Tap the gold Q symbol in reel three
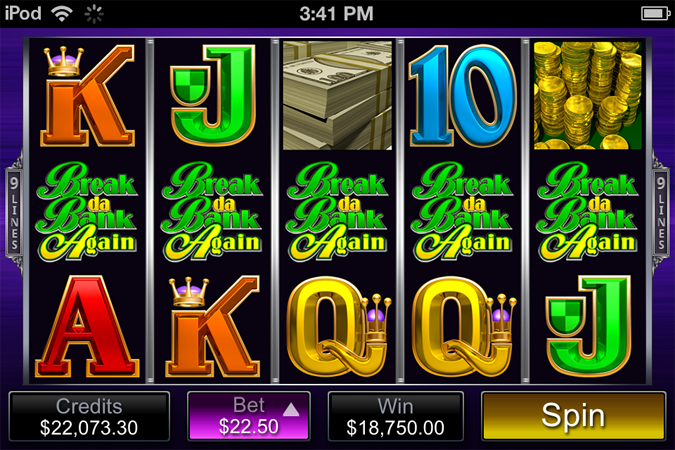The height and width of the screenshot is (450, 675). click(339, 326)
